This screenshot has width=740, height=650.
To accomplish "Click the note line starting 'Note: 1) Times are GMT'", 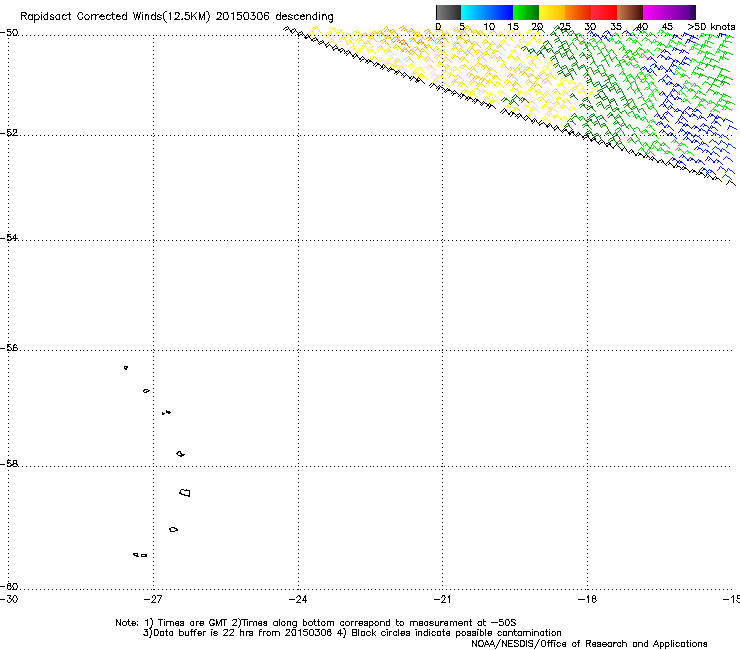I will [x=316, y=623].
